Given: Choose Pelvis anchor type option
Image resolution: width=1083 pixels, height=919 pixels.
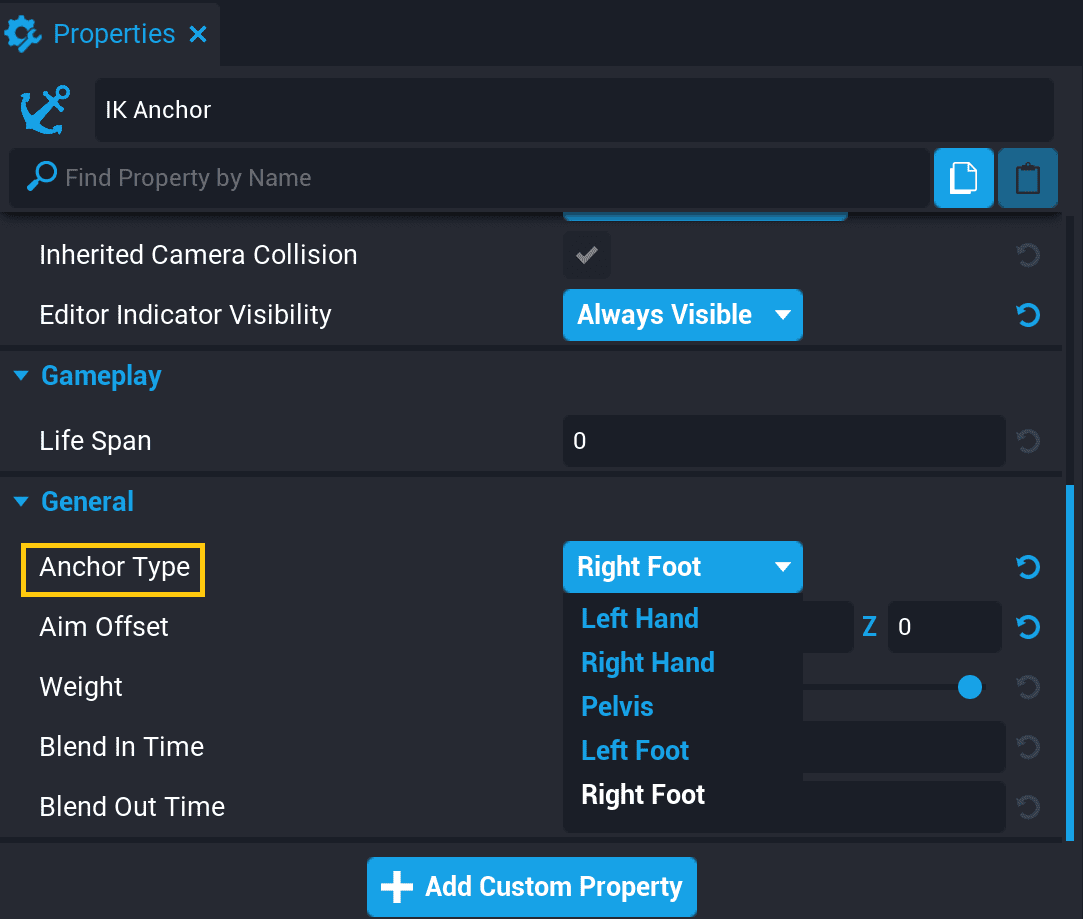Looking at the screenshot, I should (x=617, y=707).
